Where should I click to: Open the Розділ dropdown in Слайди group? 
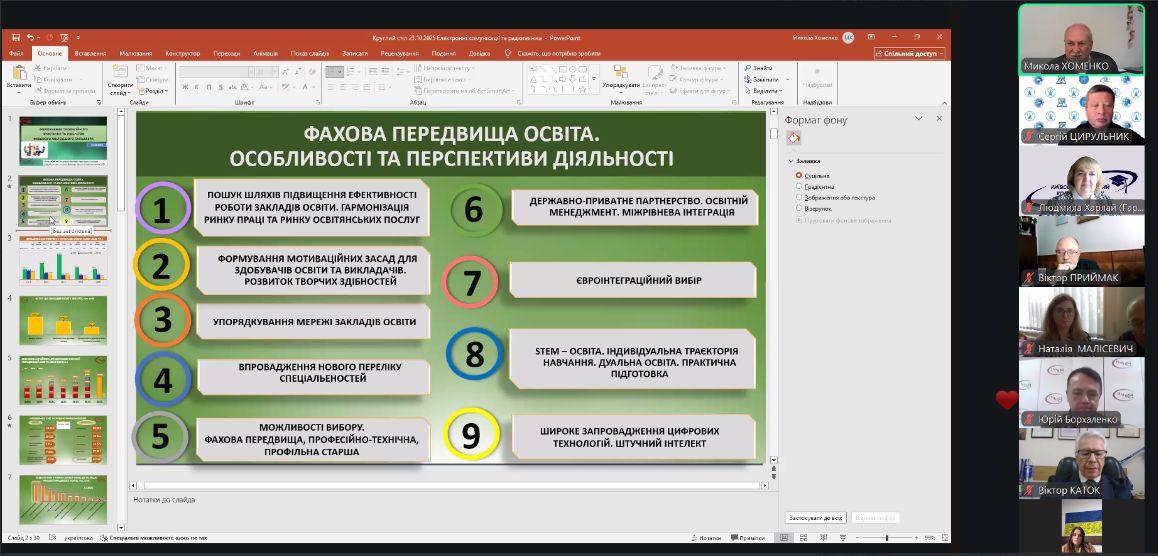click(153, 91)
